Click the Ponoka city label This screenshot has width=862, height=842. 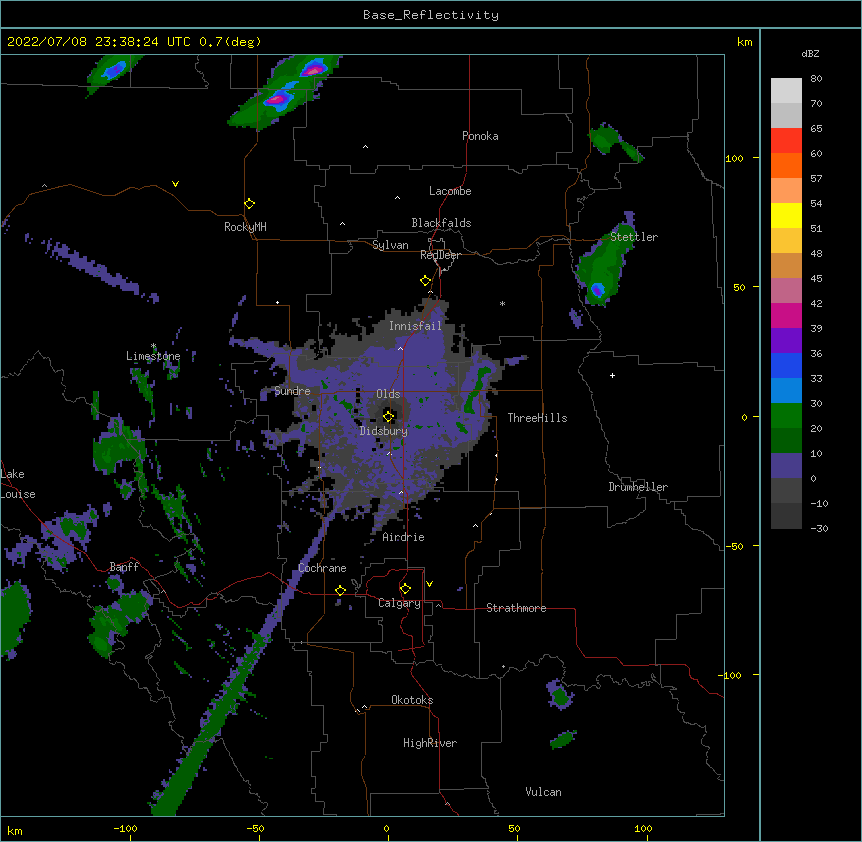(x=480, y=136)
